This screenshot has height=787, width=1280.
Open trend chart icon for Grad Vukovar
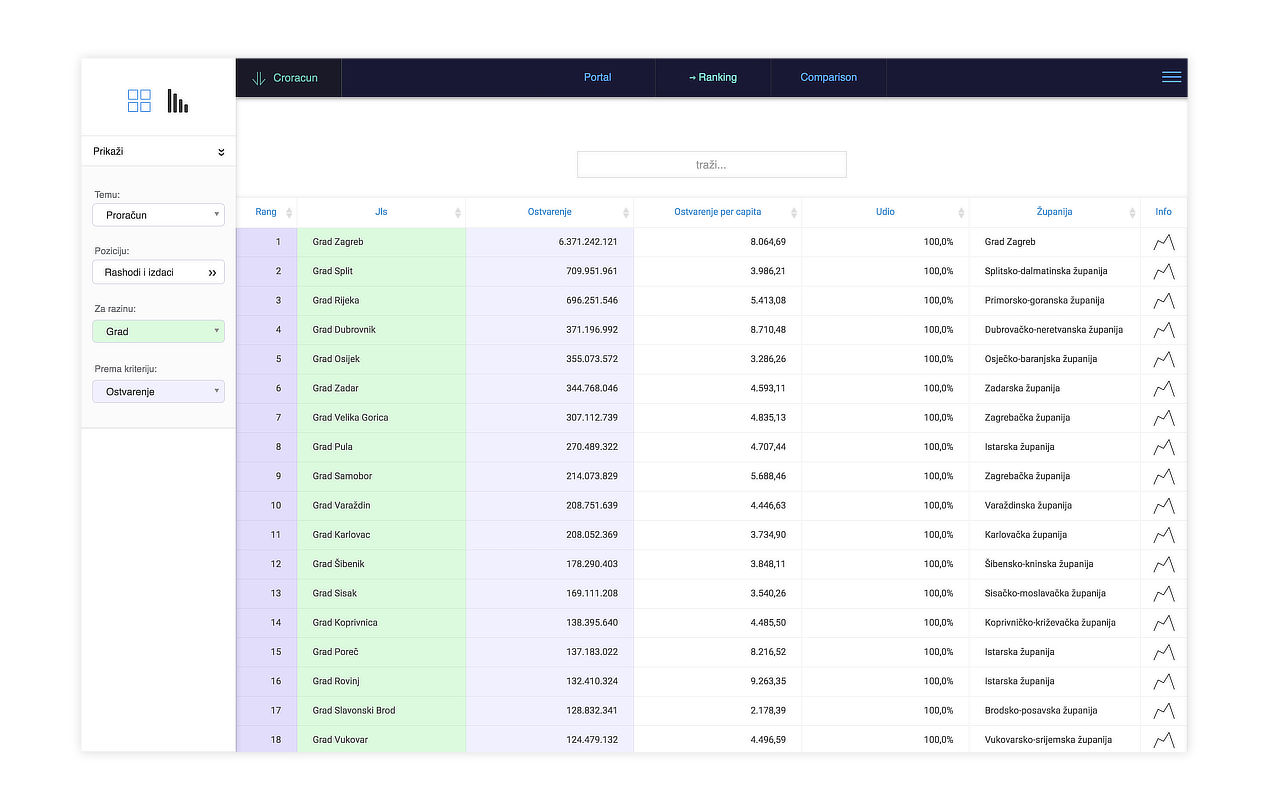(1163, 740)
